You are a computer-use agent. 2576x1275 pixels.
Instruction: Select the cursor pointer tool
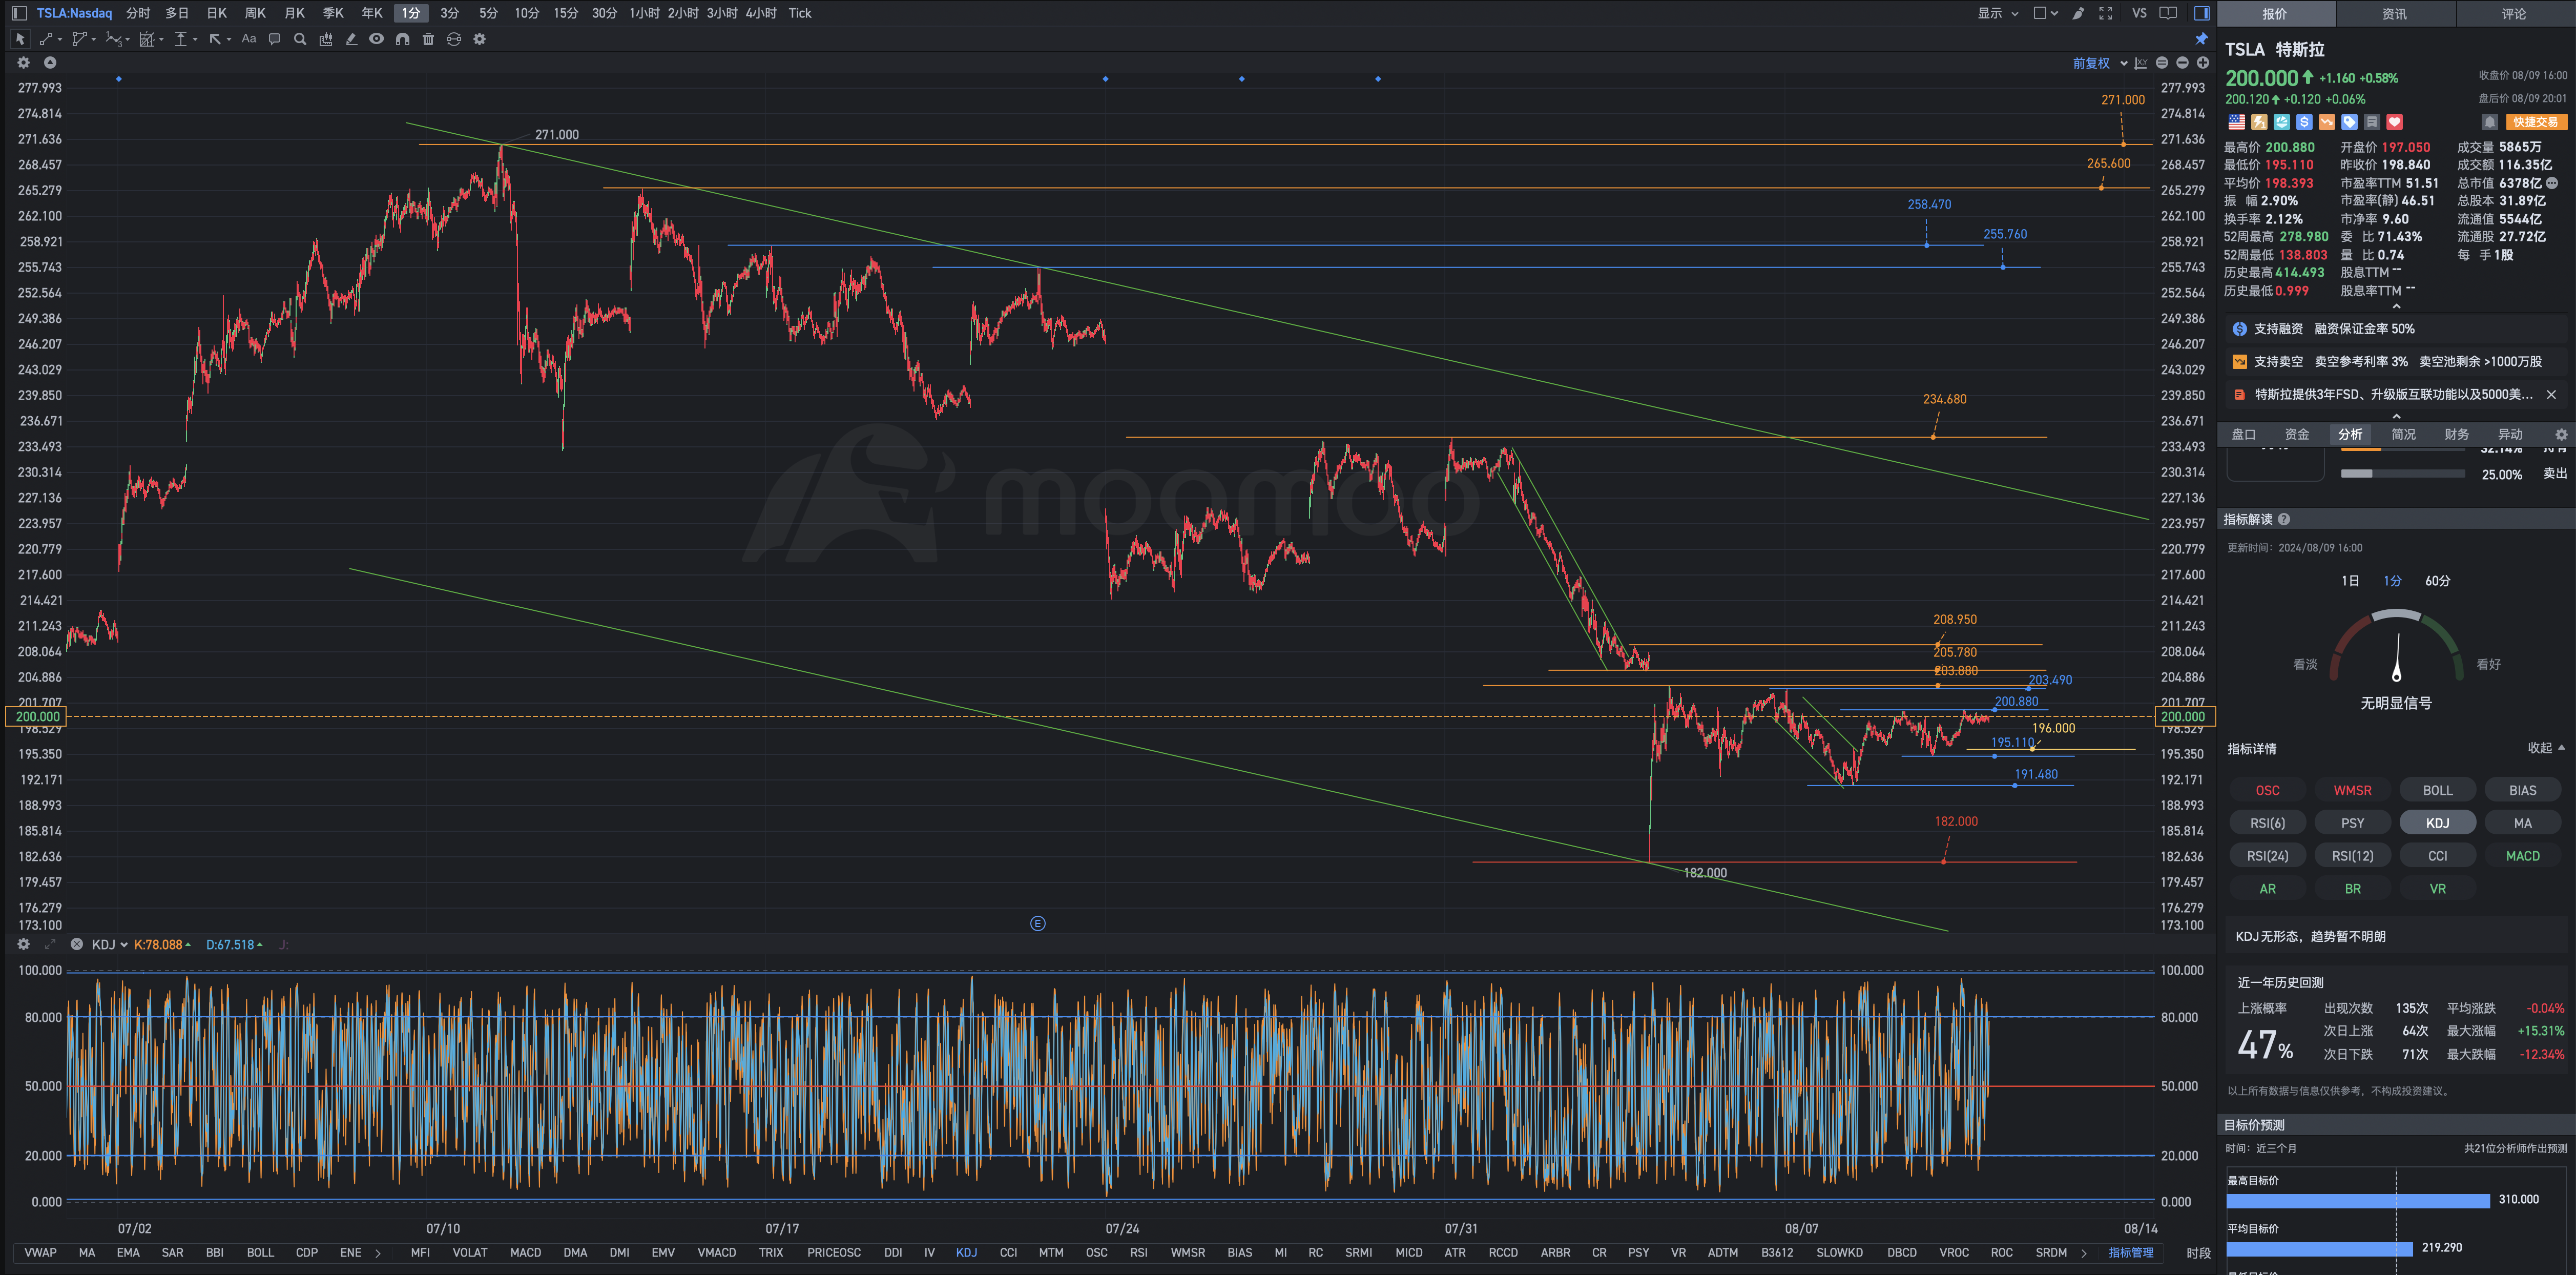point(20,39)
